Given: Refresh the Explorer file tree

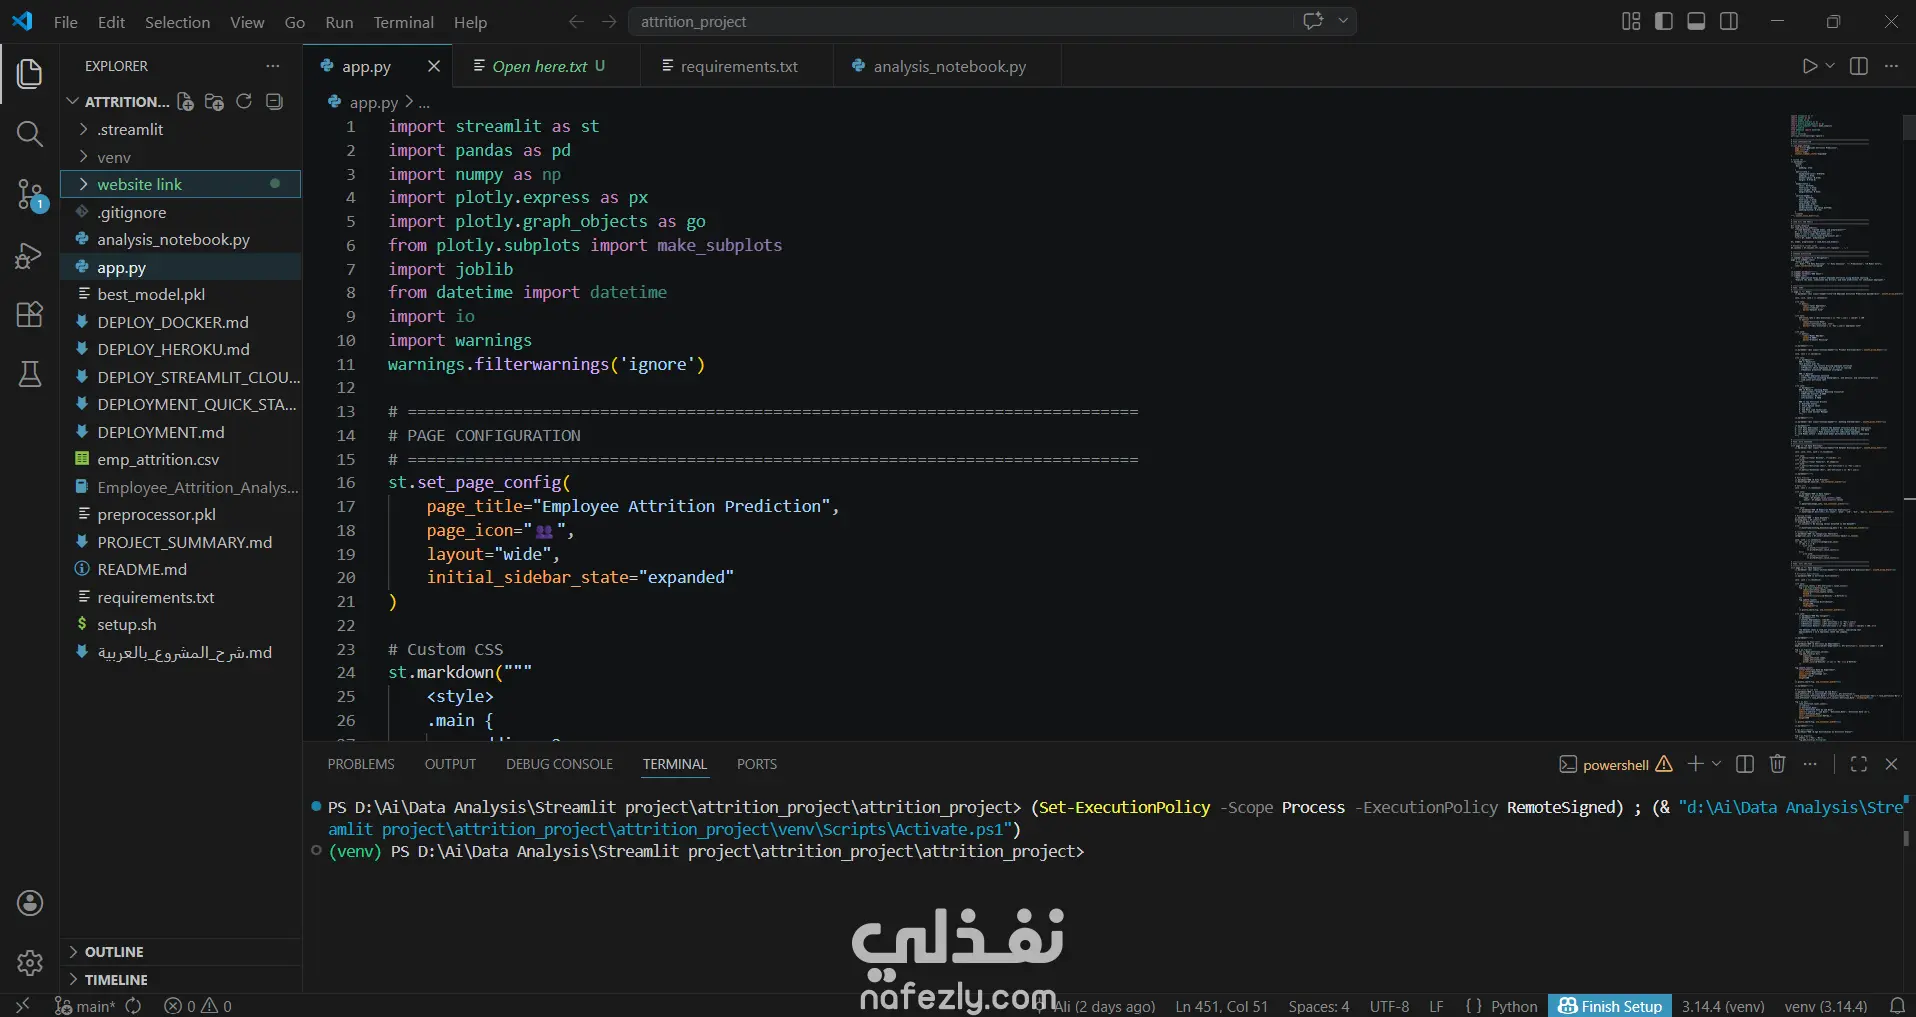Looking at the screenshot, I should (x=244, y=101).
